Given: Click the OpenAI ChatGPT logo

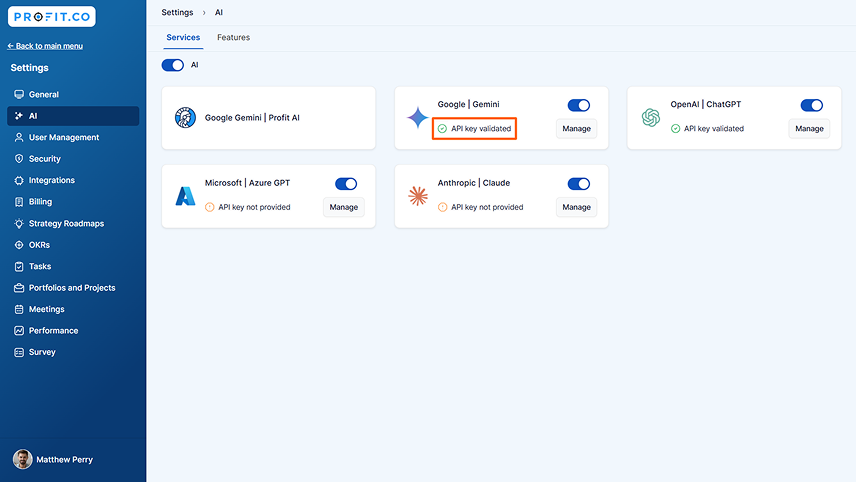Looking at the screenshot, I should tap(651, 118).
